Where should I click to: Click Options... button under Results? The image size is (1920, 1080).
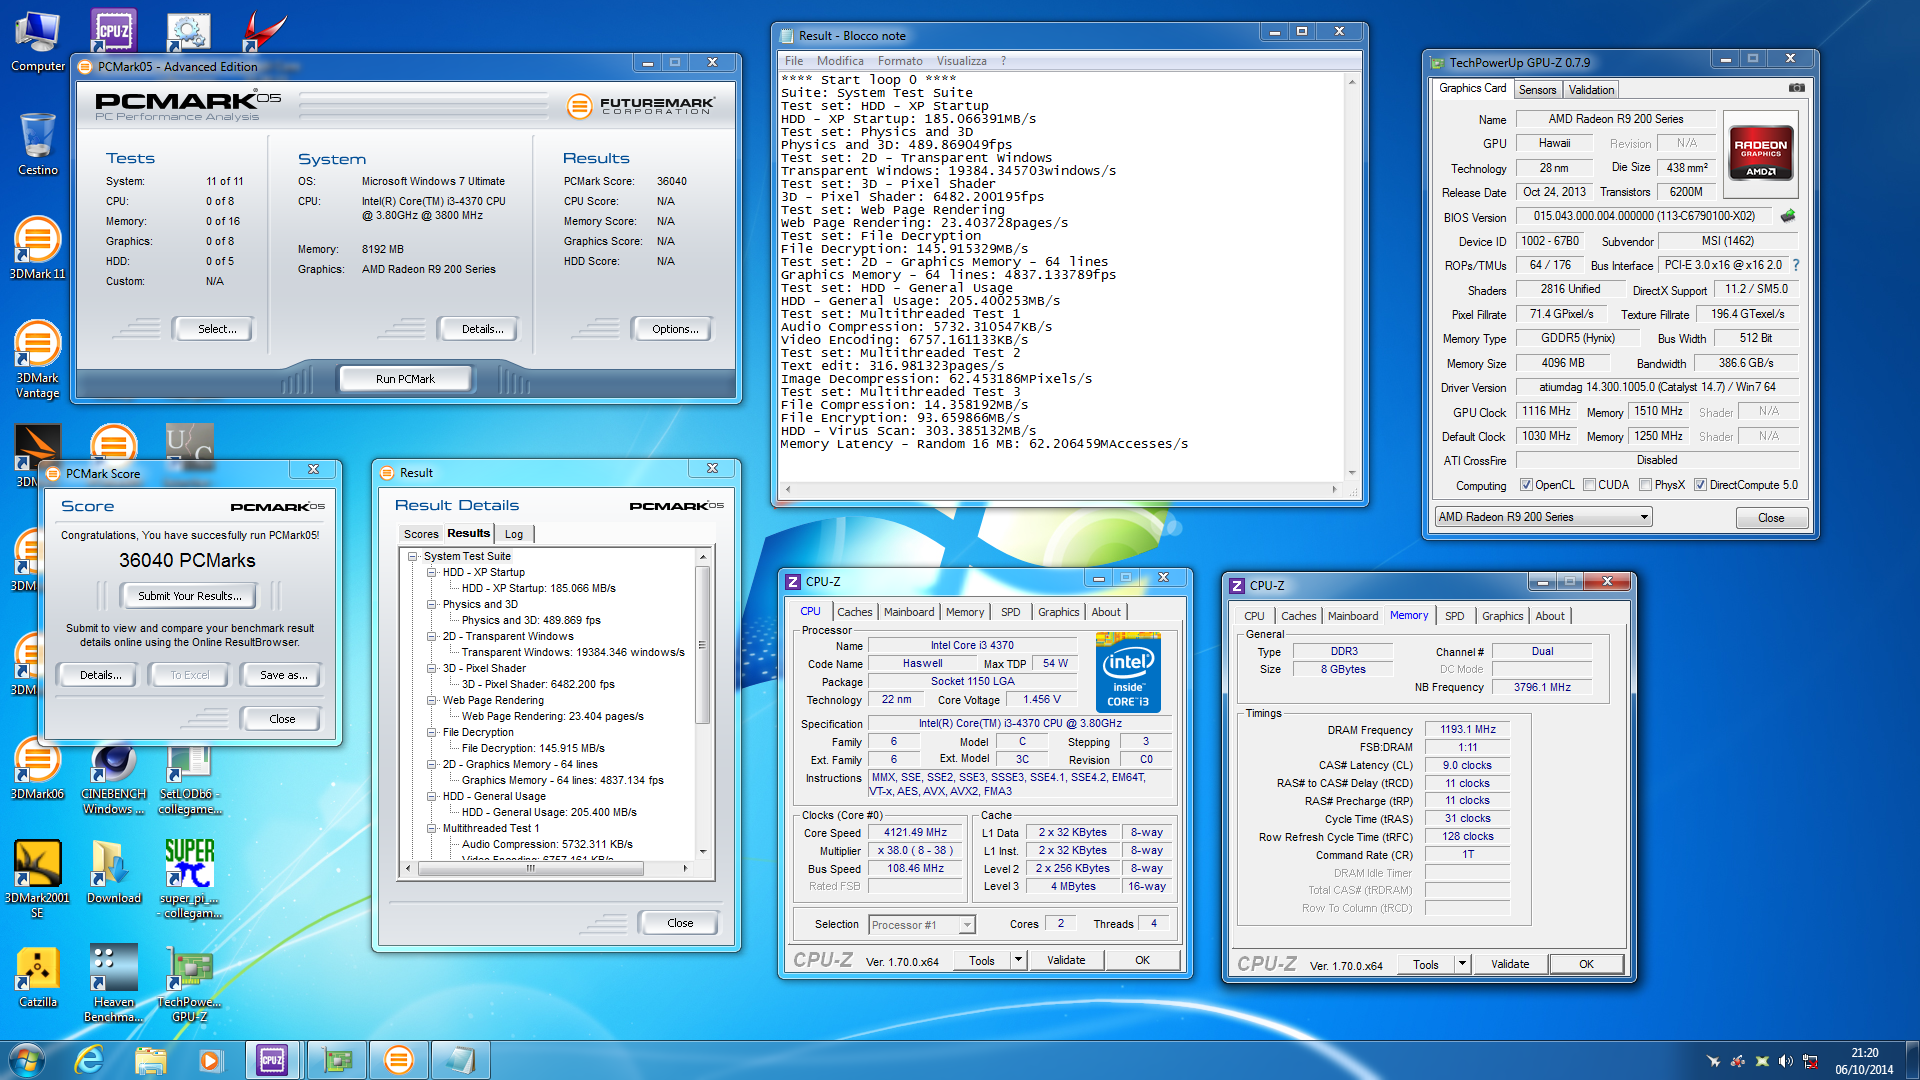675,329
